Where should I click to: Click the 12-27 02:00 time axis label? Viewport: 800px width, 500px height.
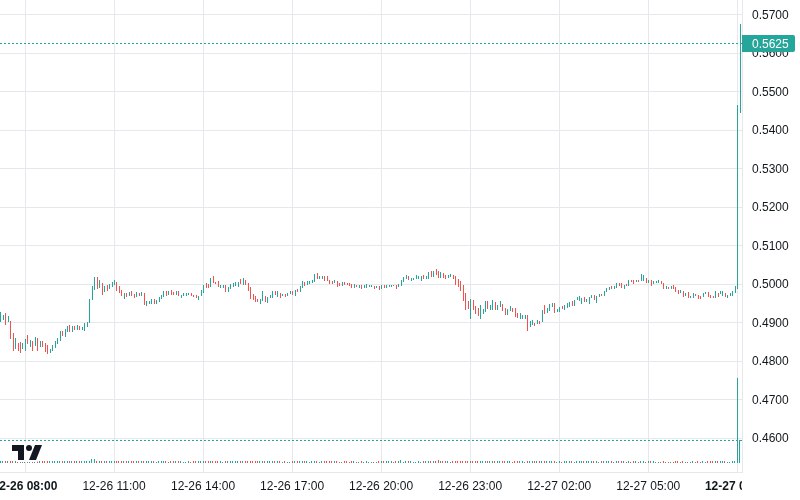tap(559, 486)
